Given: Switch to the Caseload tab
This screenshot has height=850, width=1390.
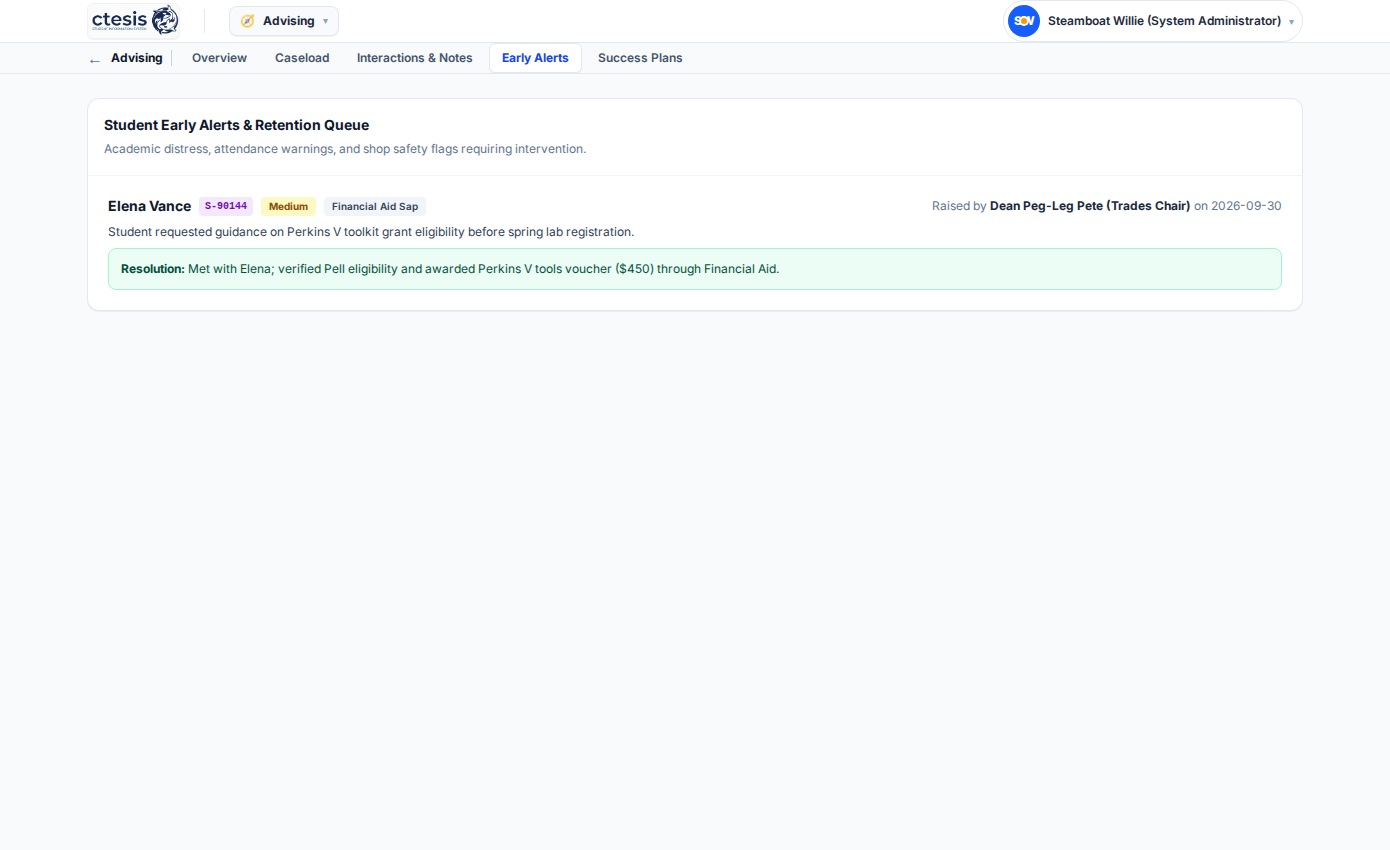Looking at the screenshot, I should 302,58.
